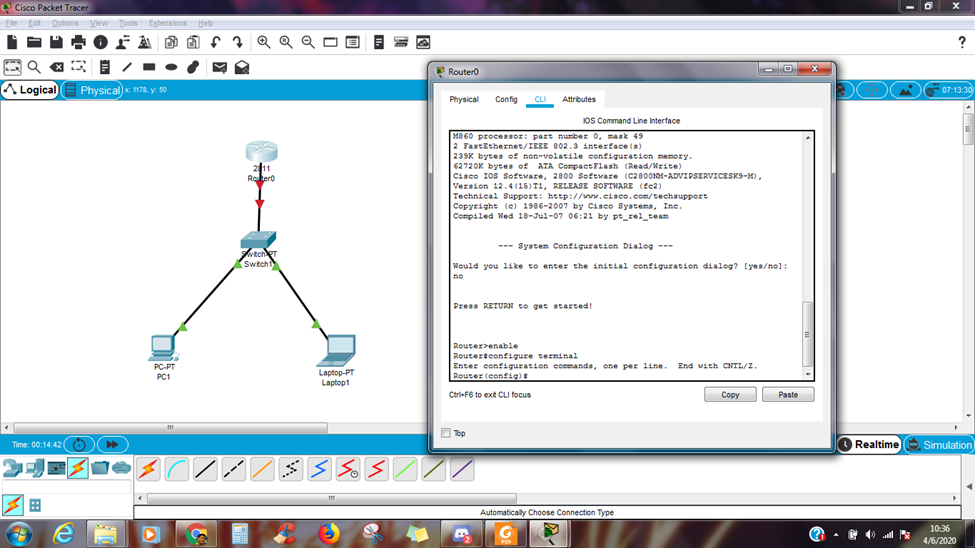The image size is (975, 548).
Task: Click inside the IOS CLI terminal
Action: [627, 256]
